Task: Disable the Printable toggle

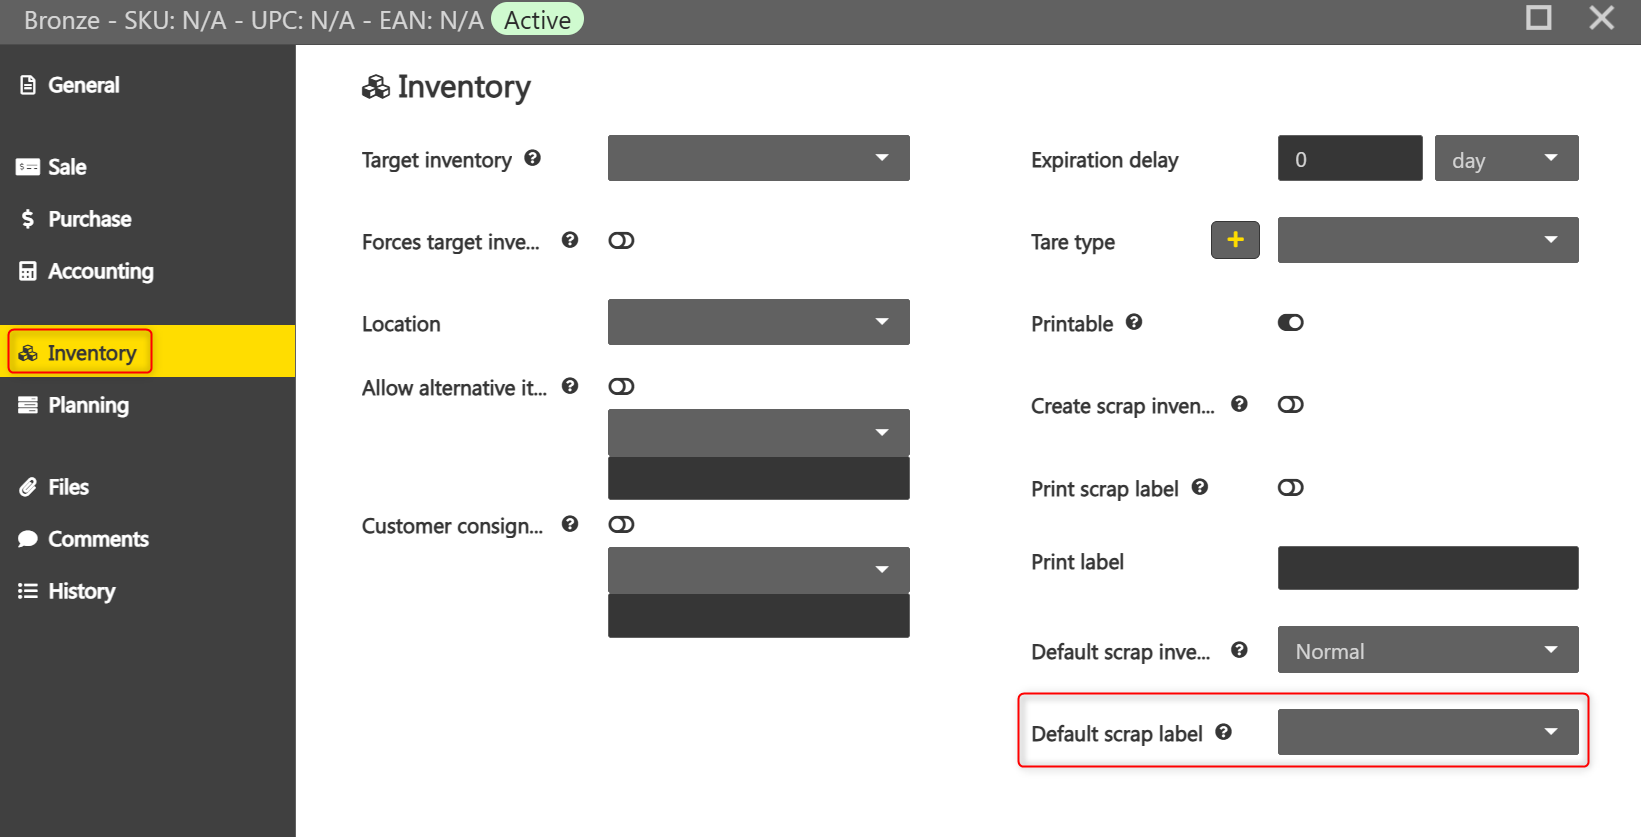Action: 1291,323
